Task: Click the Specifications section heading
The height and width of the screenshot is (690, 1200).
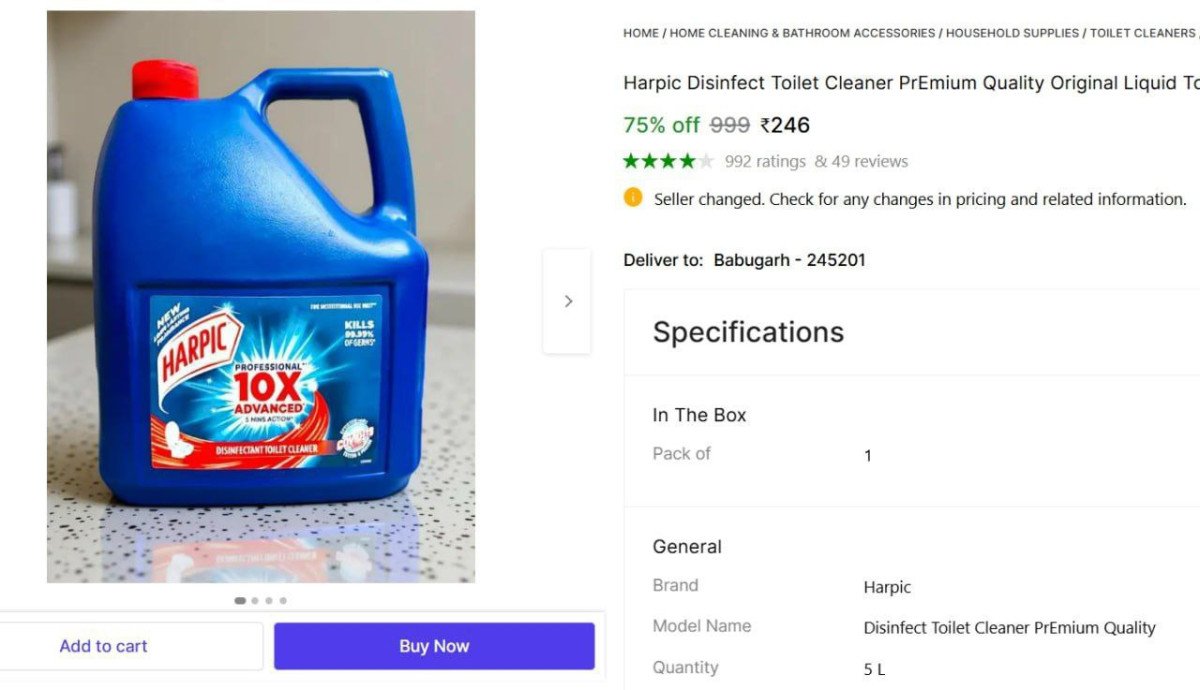Action: [x=748, y=332]
